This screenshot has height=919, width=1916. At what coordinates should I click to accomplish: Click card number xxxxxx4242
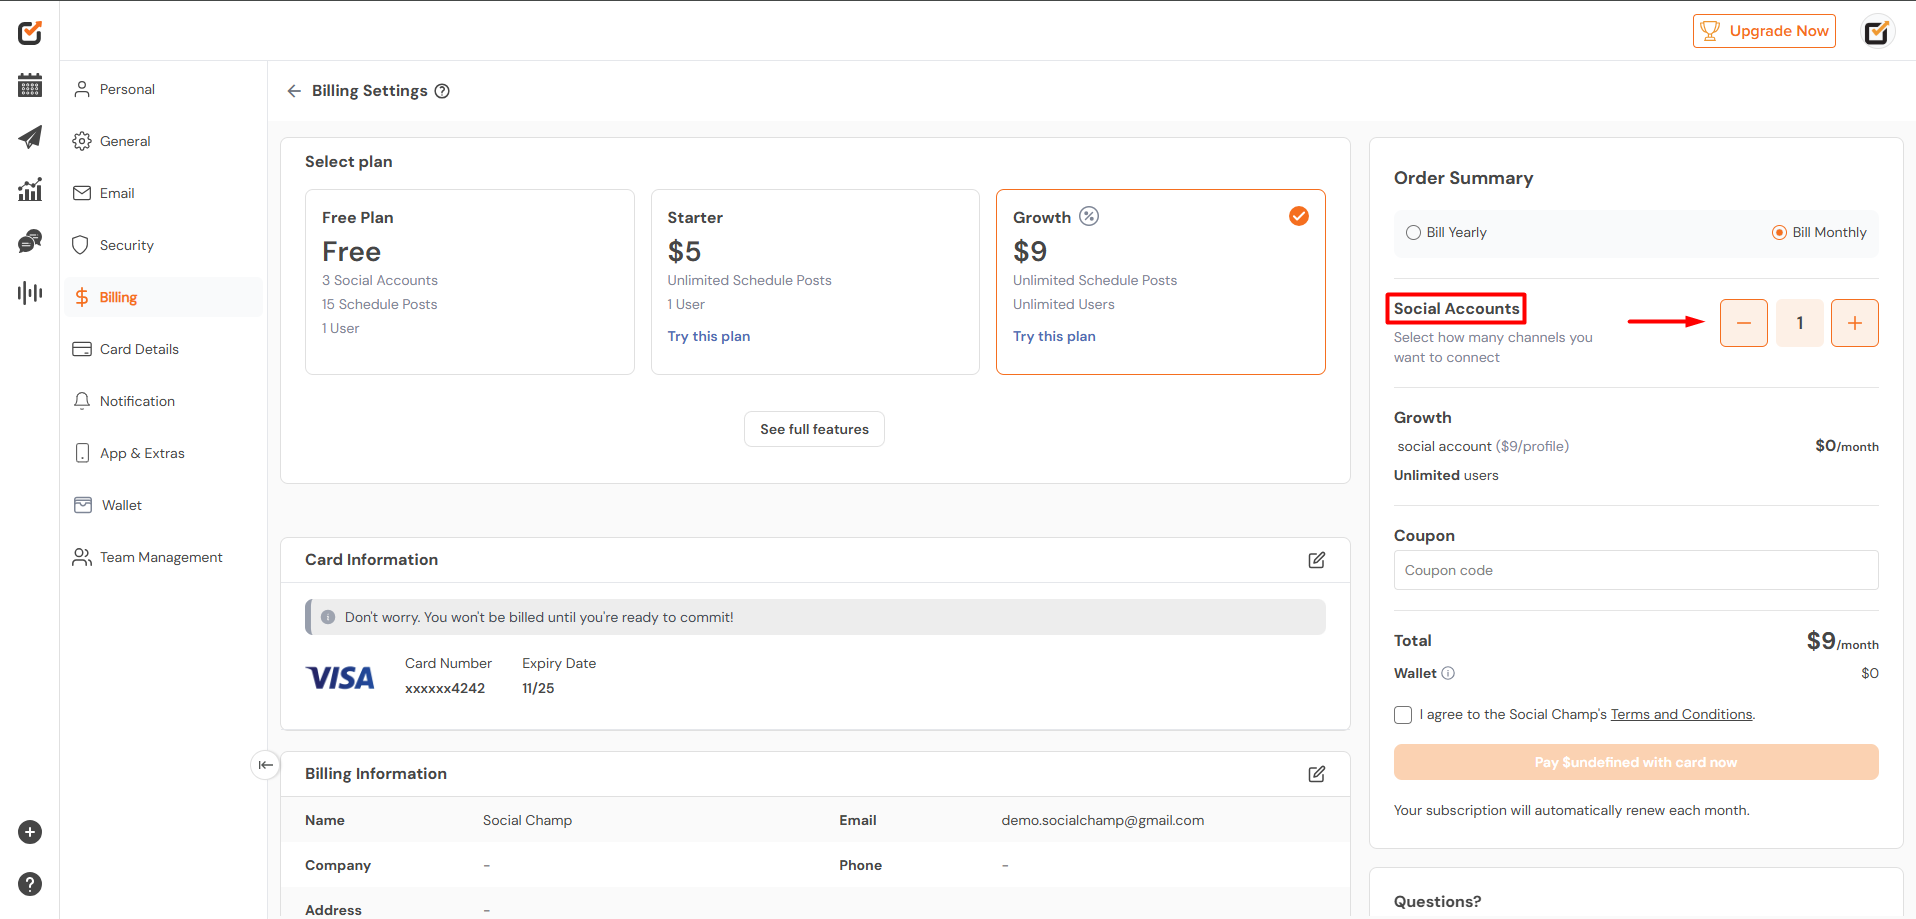click(445, 688)
